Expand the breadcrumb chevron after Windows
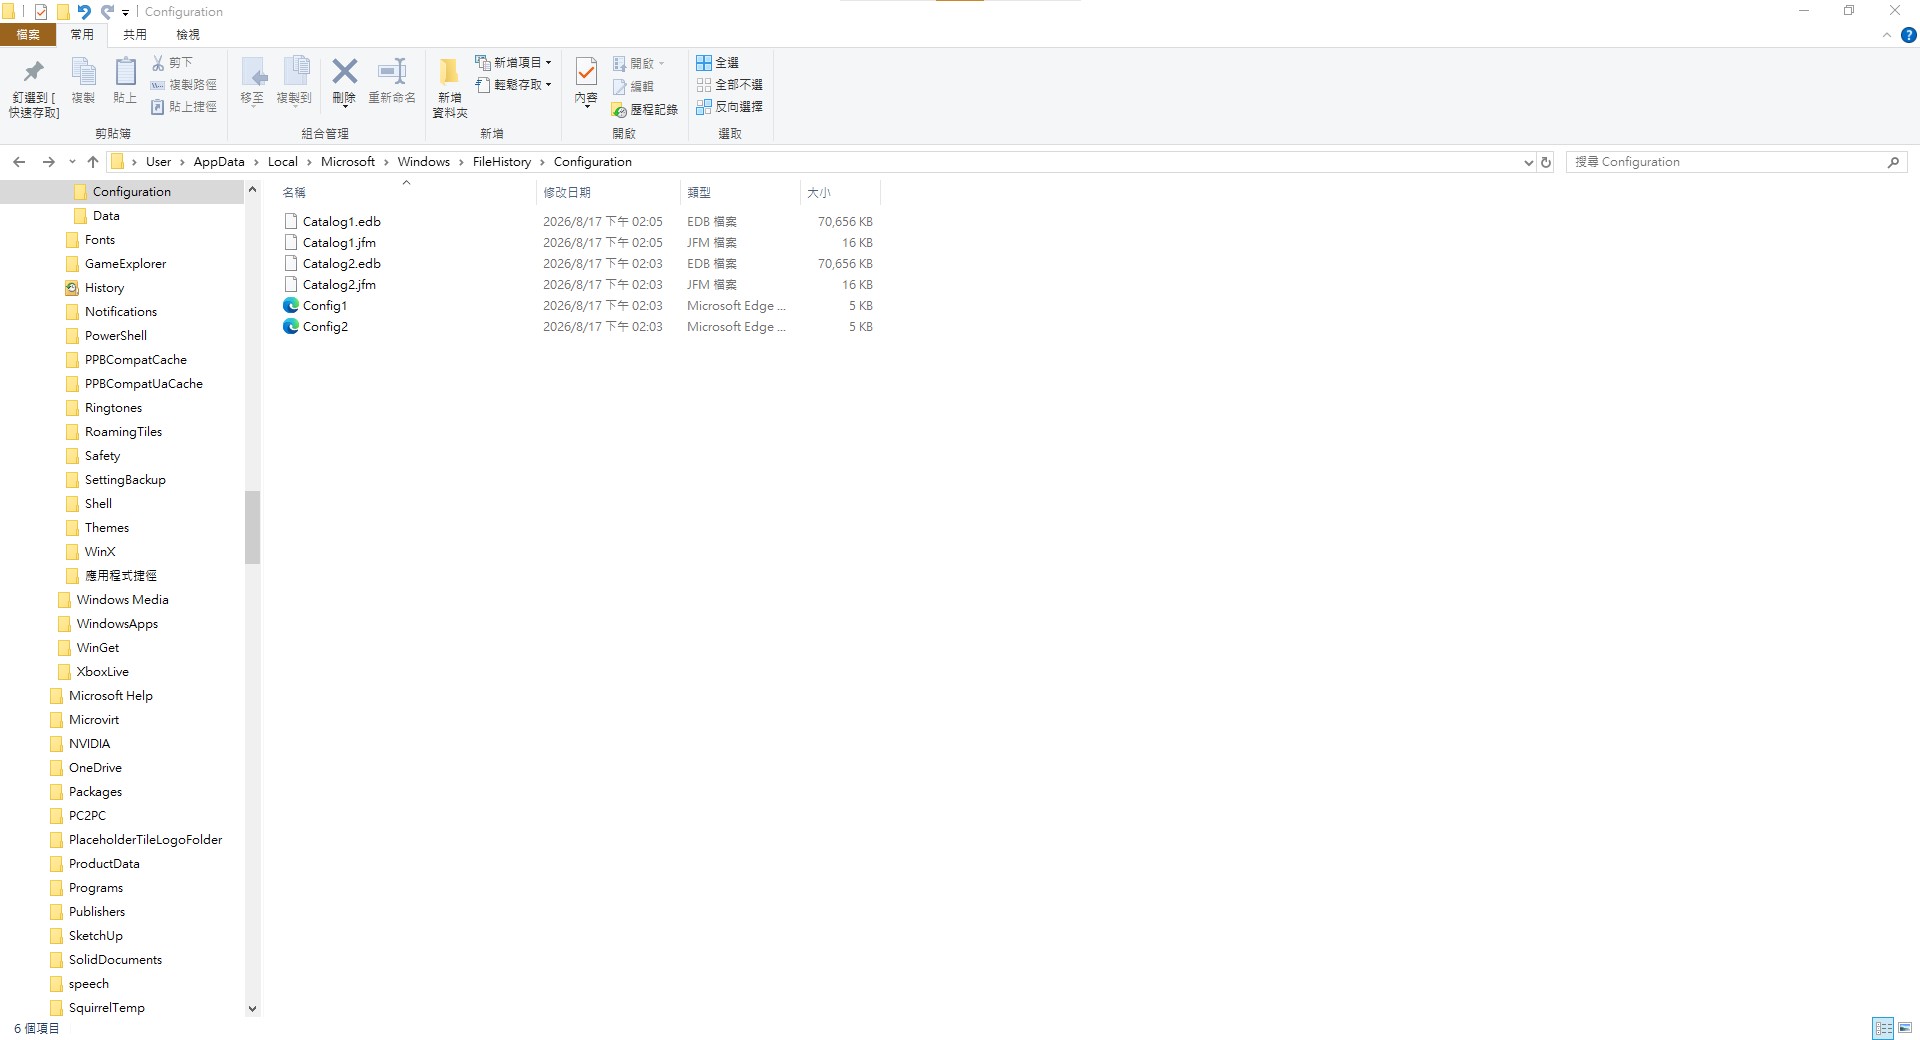Viewport: 1920px width, 1040px height. pyautogui.click(x=461, y=162)
